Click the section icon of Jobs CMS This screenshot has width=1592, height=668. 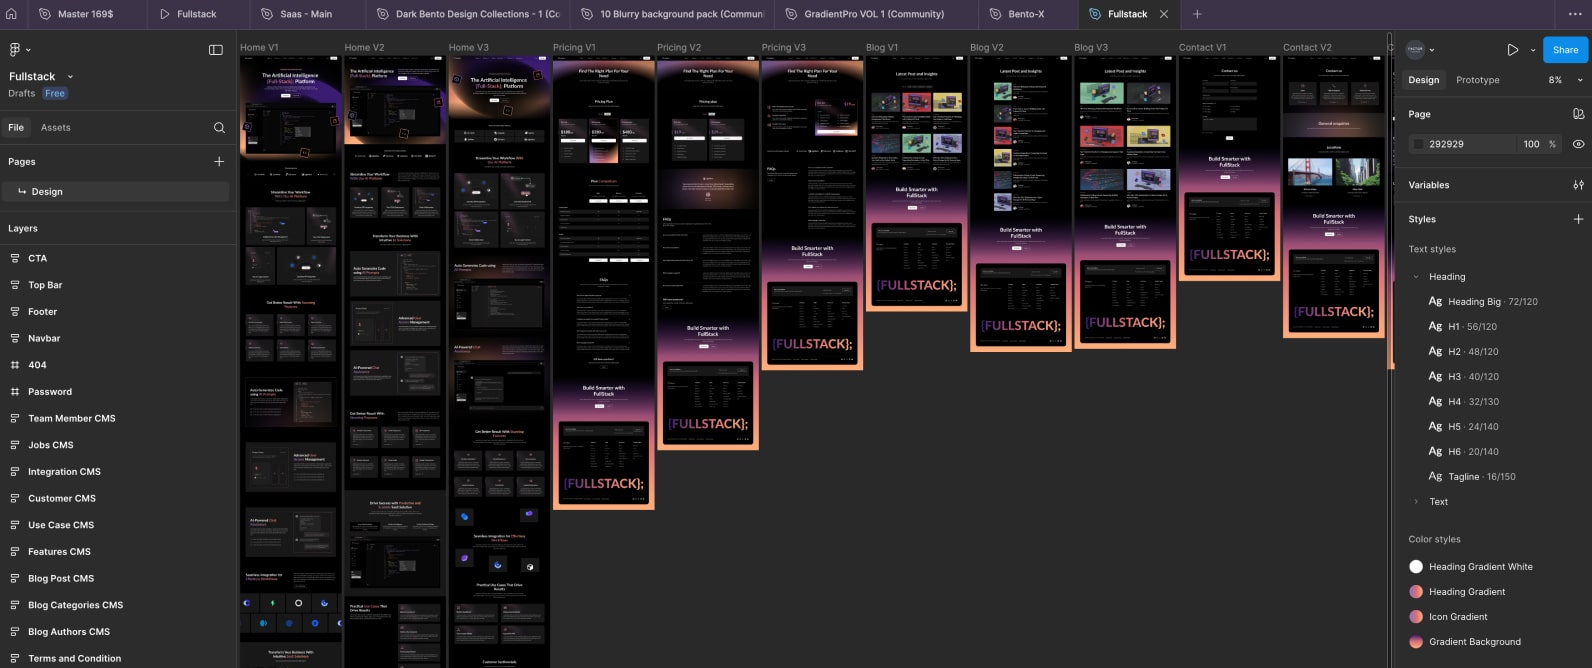click(15, 445)
